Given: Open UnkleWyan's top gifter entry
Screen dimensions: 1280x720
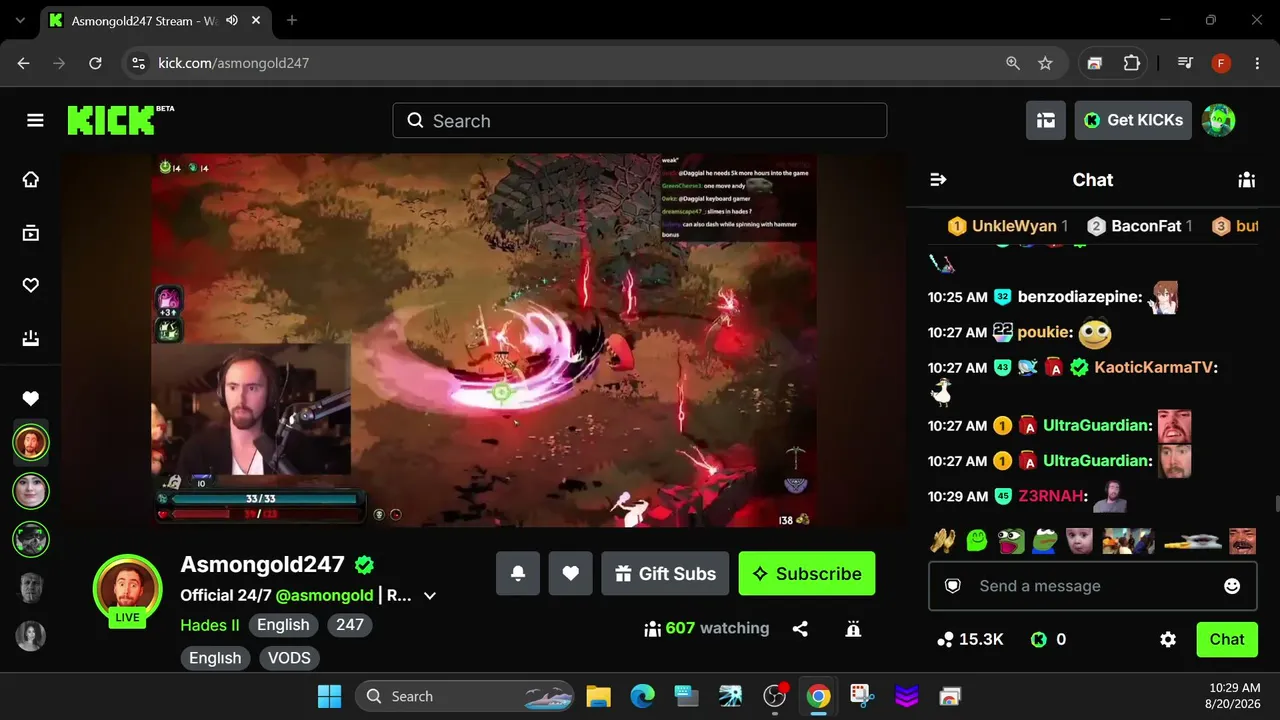Looking at the screenshot, I should 1008,226.
